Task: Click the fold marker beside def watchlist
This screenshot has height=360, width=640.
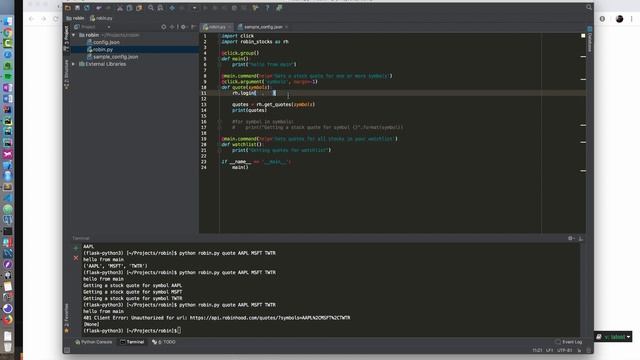Action: click(219, 144)
